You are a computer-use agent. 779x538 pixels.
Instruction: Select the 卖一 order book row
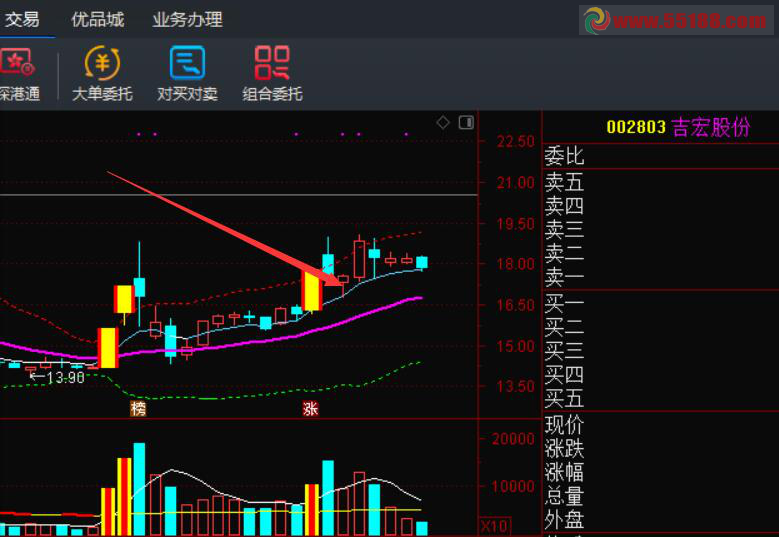coord(564,277)
